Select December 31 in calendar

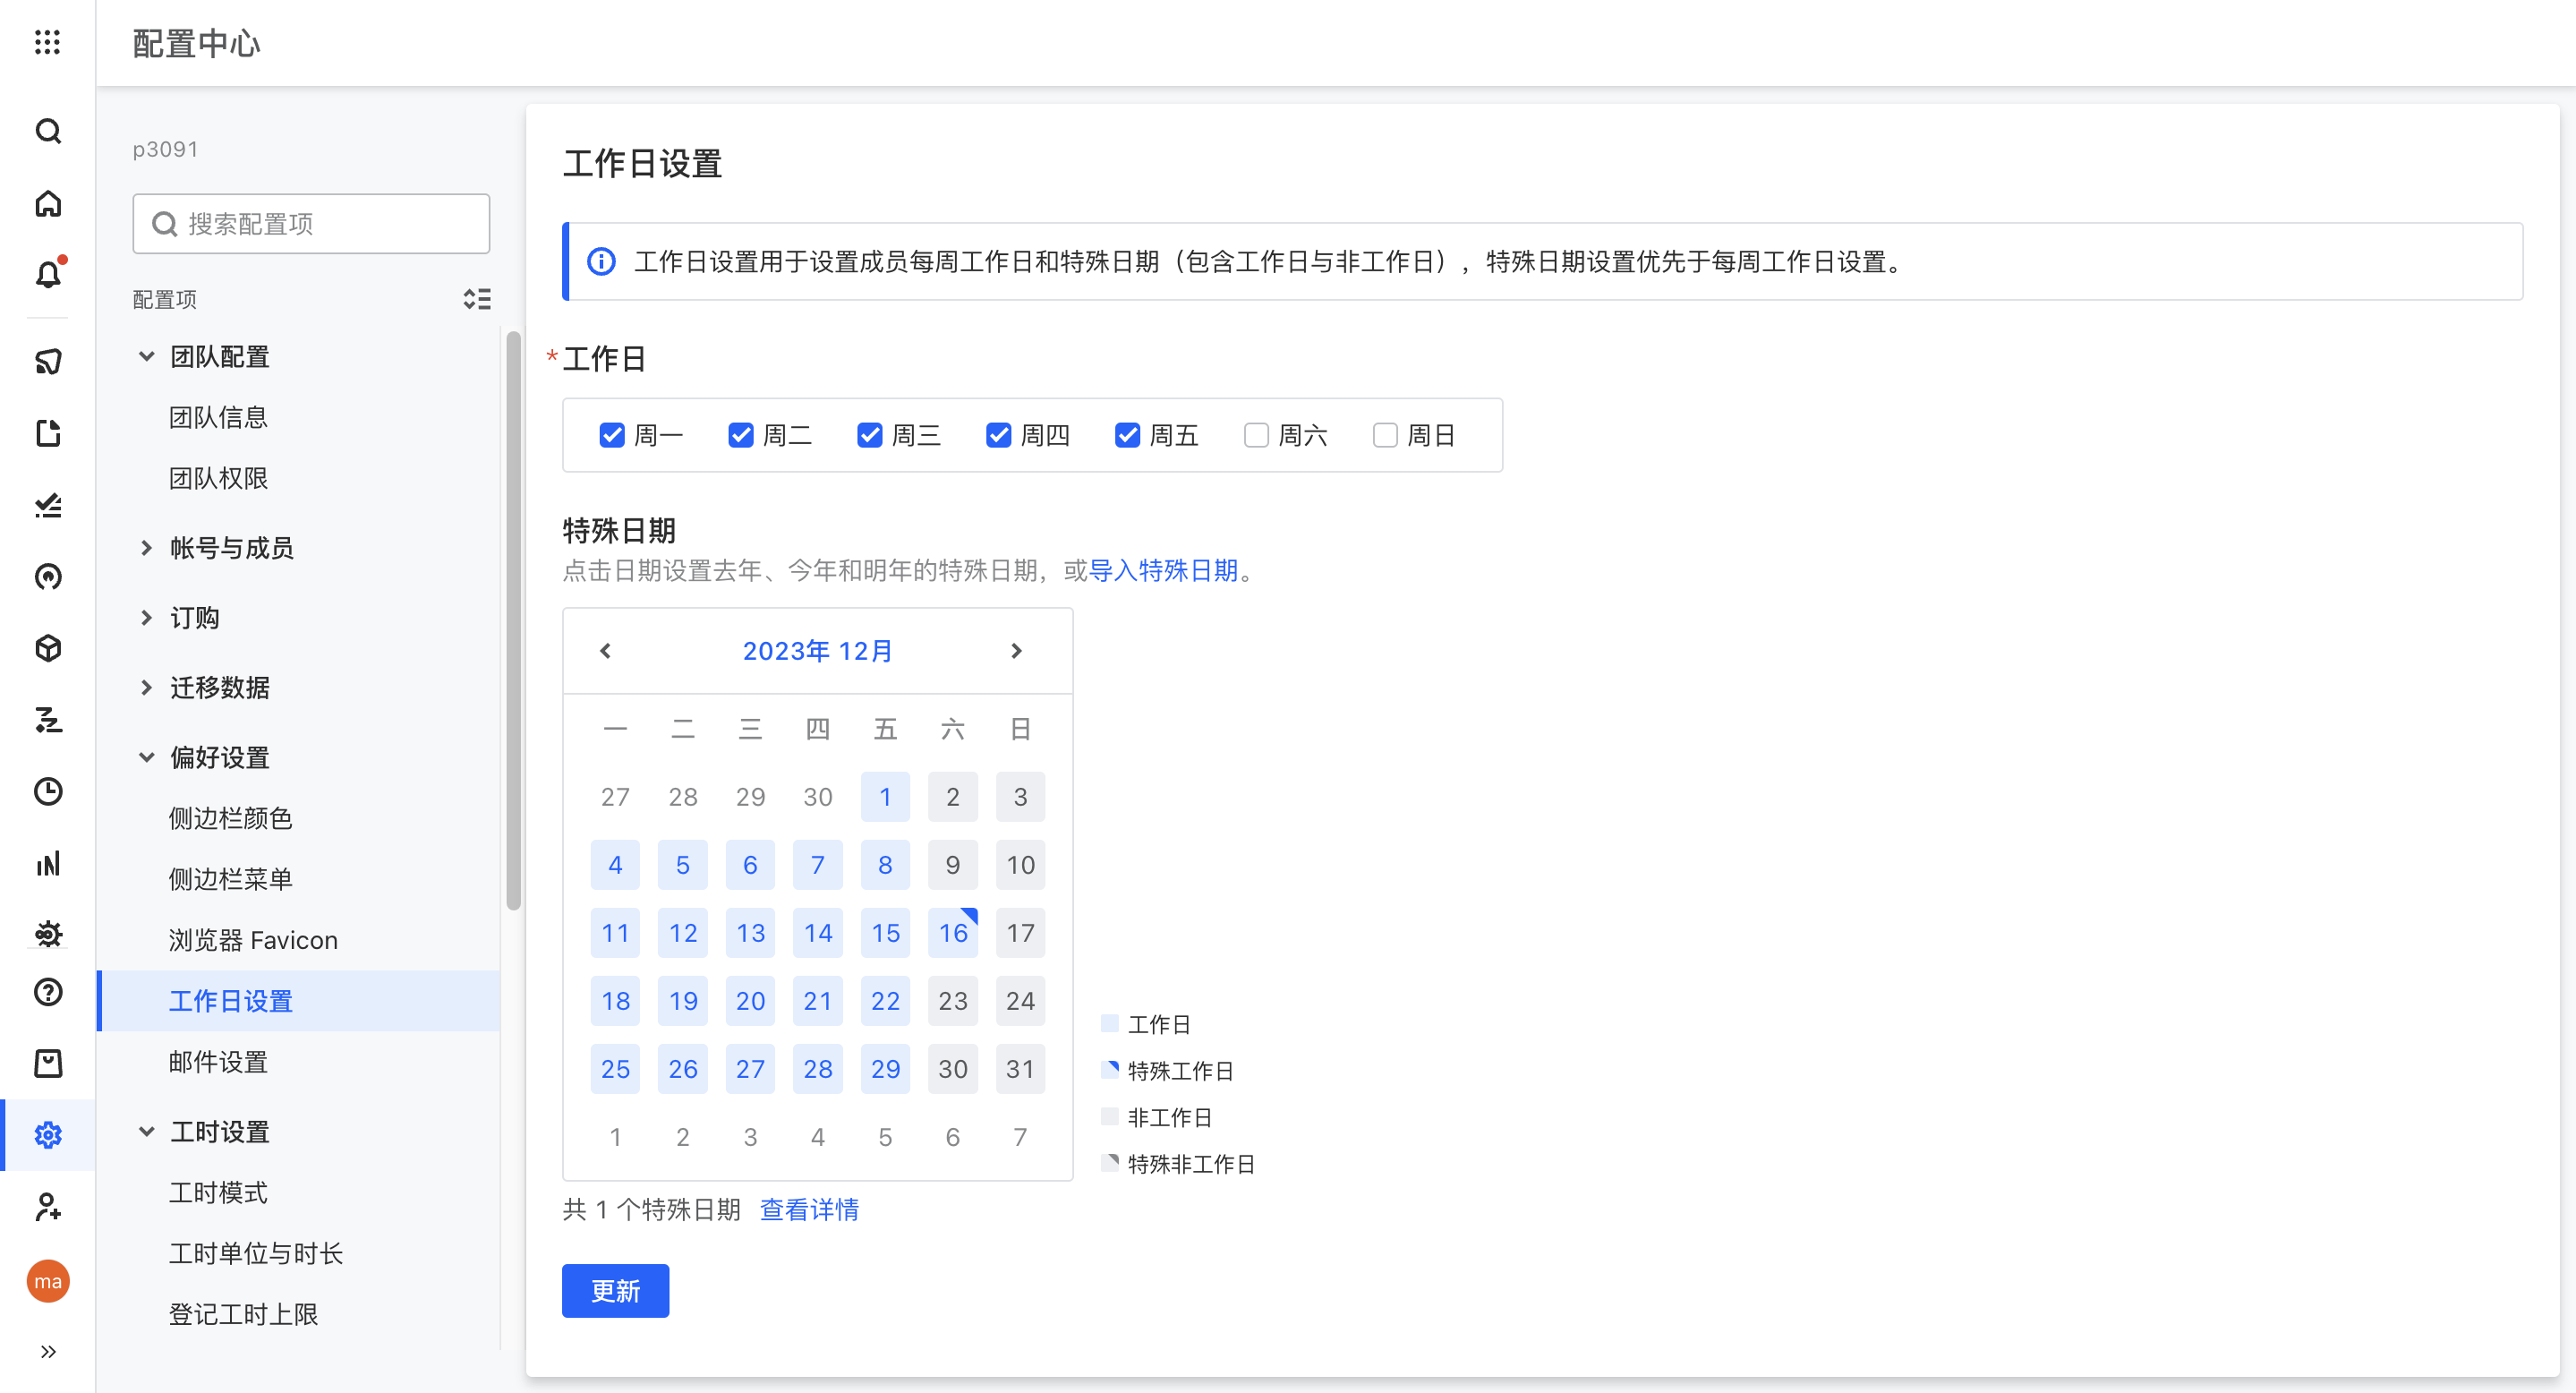click(1020, 1069)
